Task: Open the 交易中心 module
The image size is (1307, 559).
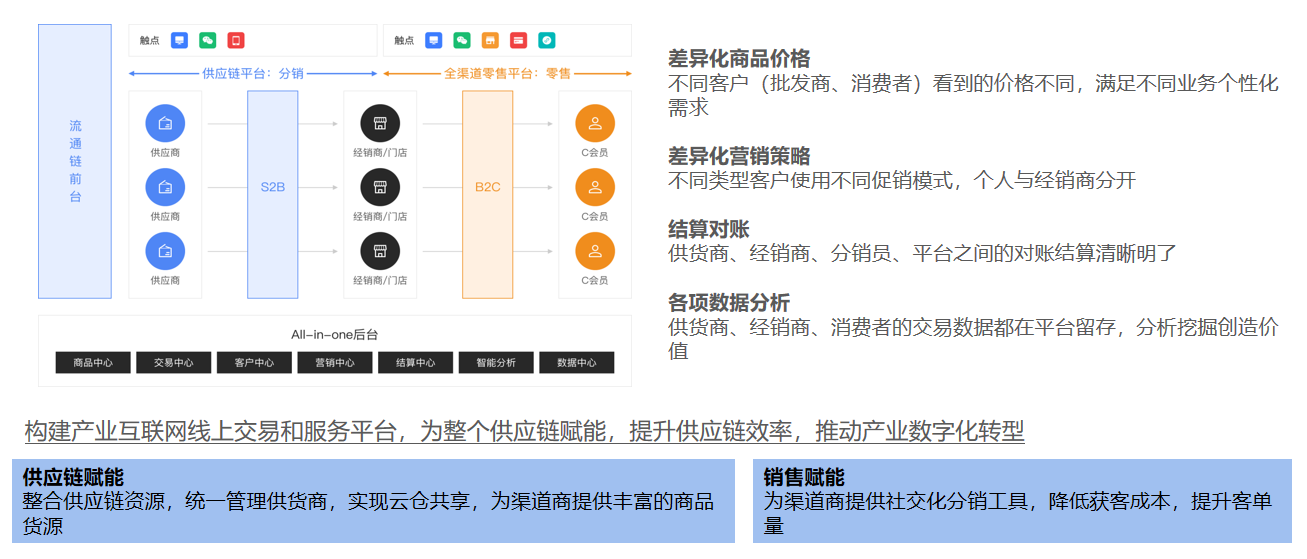Action: click(174, 363)
